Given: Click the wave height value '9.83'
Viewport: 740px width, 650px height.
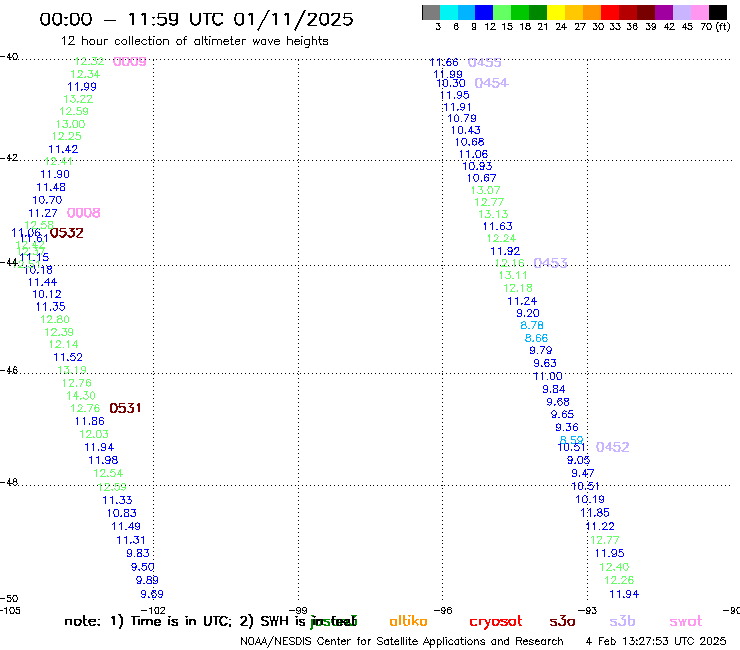Looking at the screenshot, I should [x=138, y=553].
